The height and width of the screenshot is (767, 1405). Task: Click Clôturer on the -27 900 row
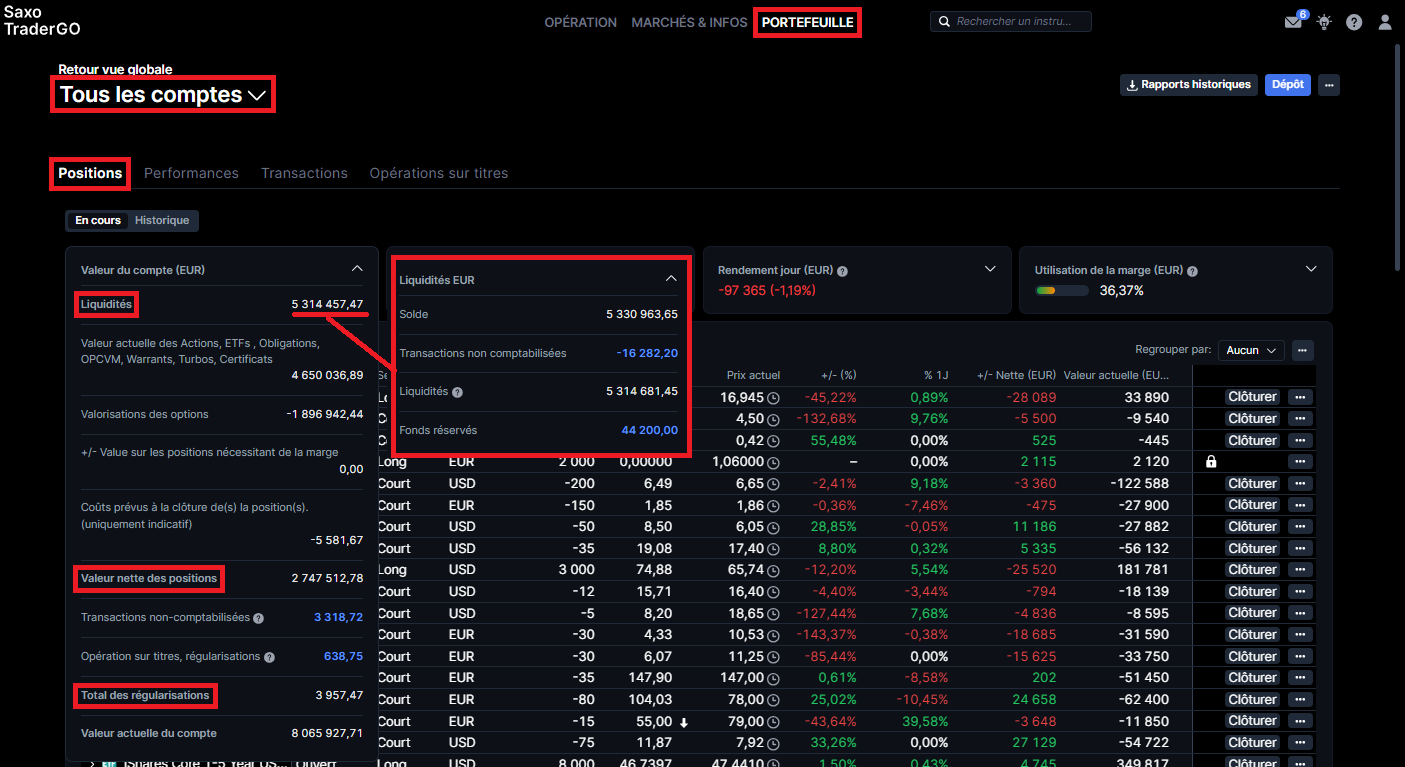(x=1252, y=505)
